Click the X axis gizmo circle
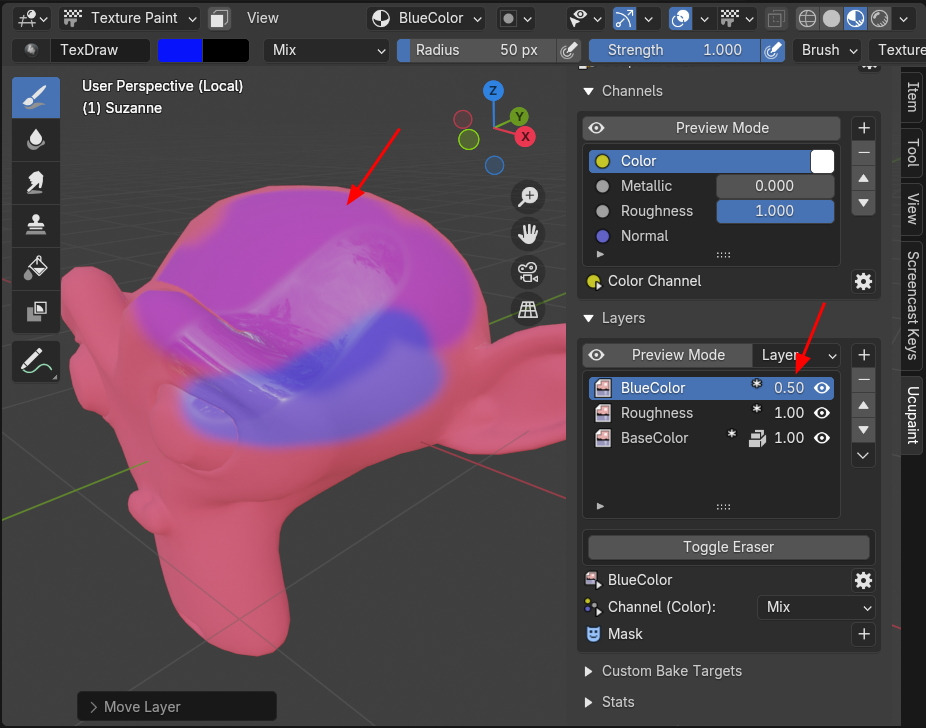The image size is (926, 728). click(x=525, y=137)
